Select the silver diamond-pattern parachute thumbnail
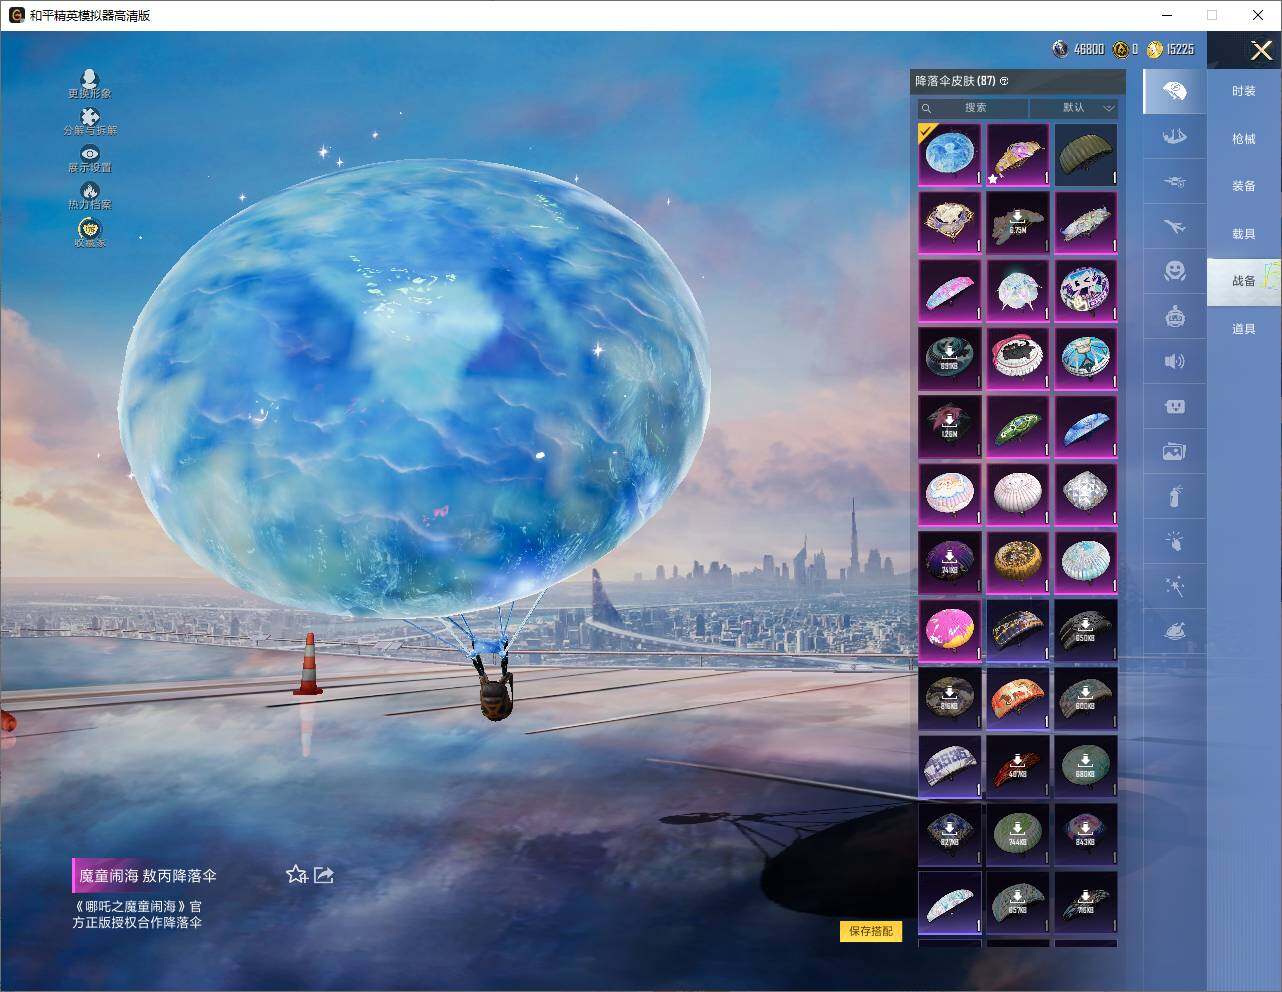Image resolution: width=1282 pixels, height=992 pixels. tap(1086, 495)
